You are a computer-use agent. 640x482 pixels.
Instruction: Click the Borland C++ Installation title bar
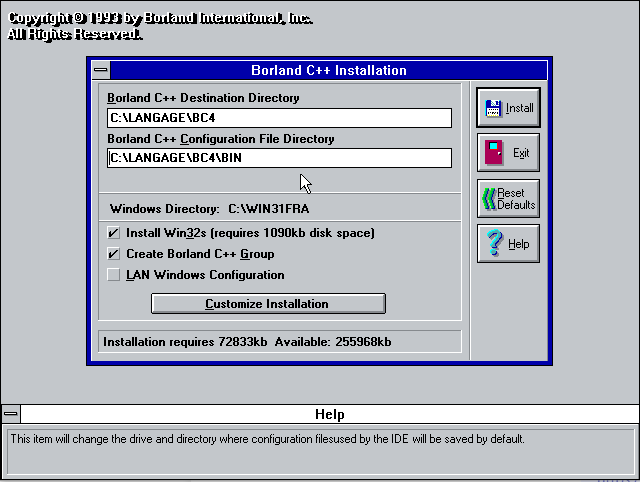(329, 70)
